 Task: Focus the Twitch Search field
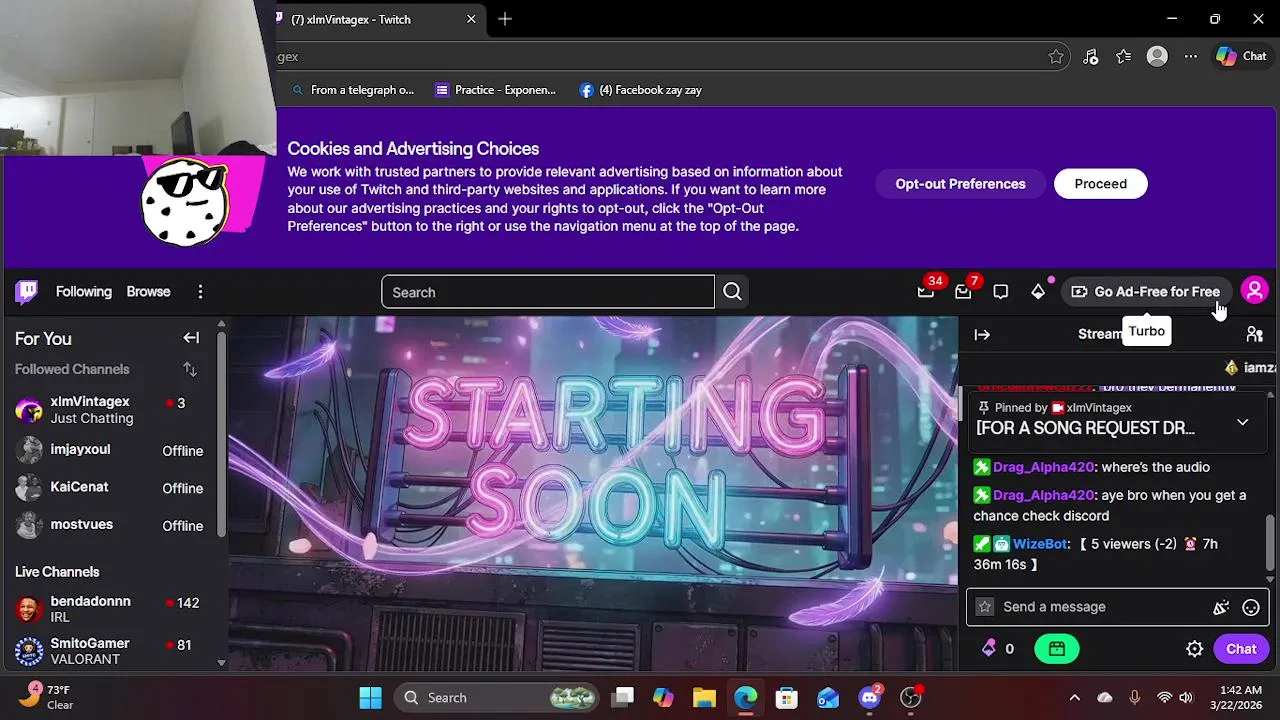(548, 292)
